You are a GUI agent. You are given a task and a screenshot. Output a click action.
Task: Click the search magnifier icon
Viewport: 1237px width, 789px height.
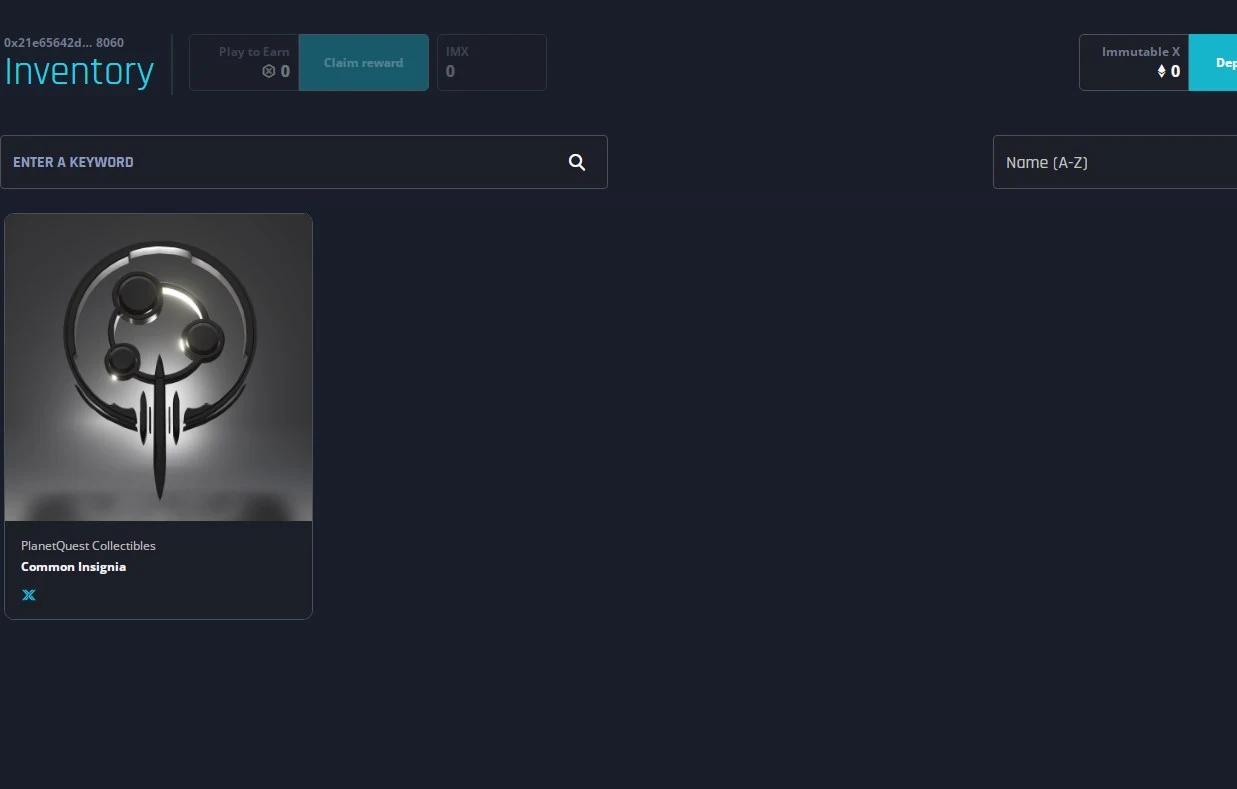577,162
